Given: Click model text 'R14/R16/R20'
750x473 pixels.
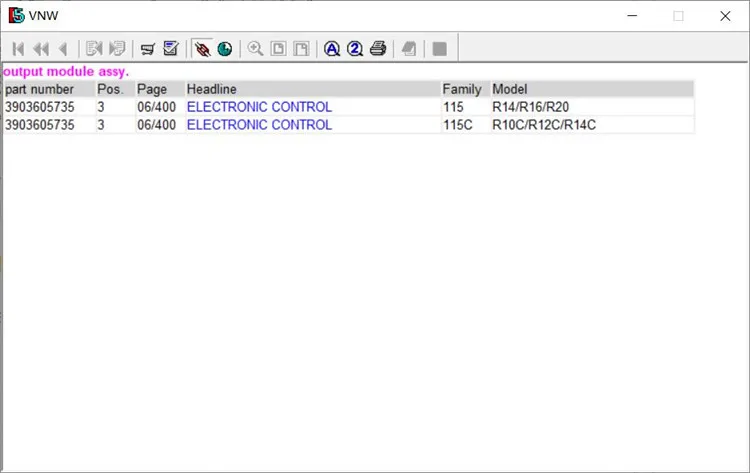Looking at the screenshot, I should [x=530, y=107].
